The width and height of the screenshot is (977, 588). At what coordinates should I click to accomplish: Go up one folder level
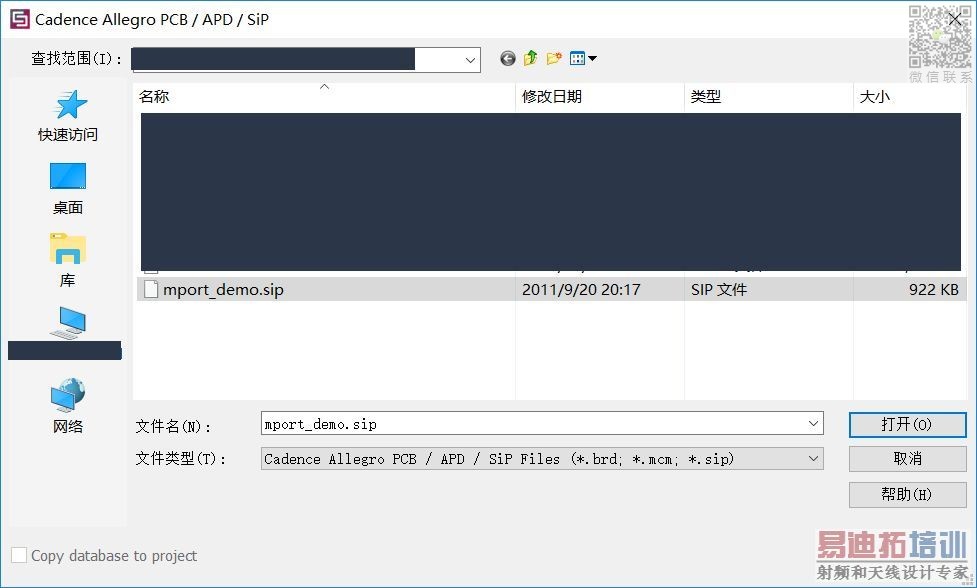[530, 59]
